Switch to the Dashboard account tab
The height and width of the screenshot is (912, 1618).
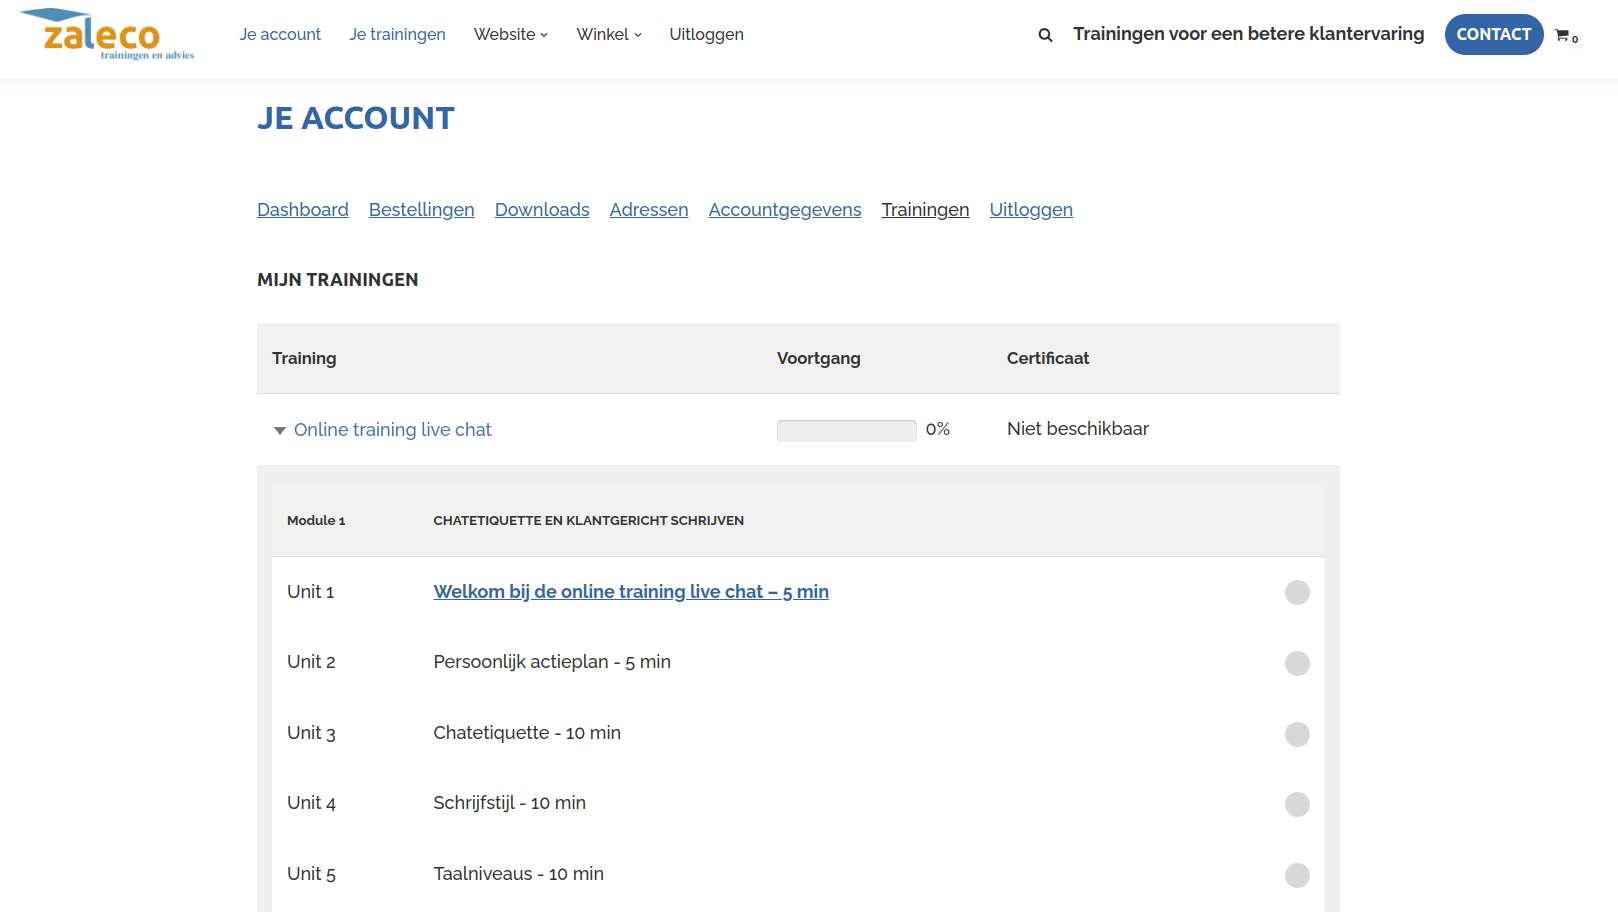(303, 210)
